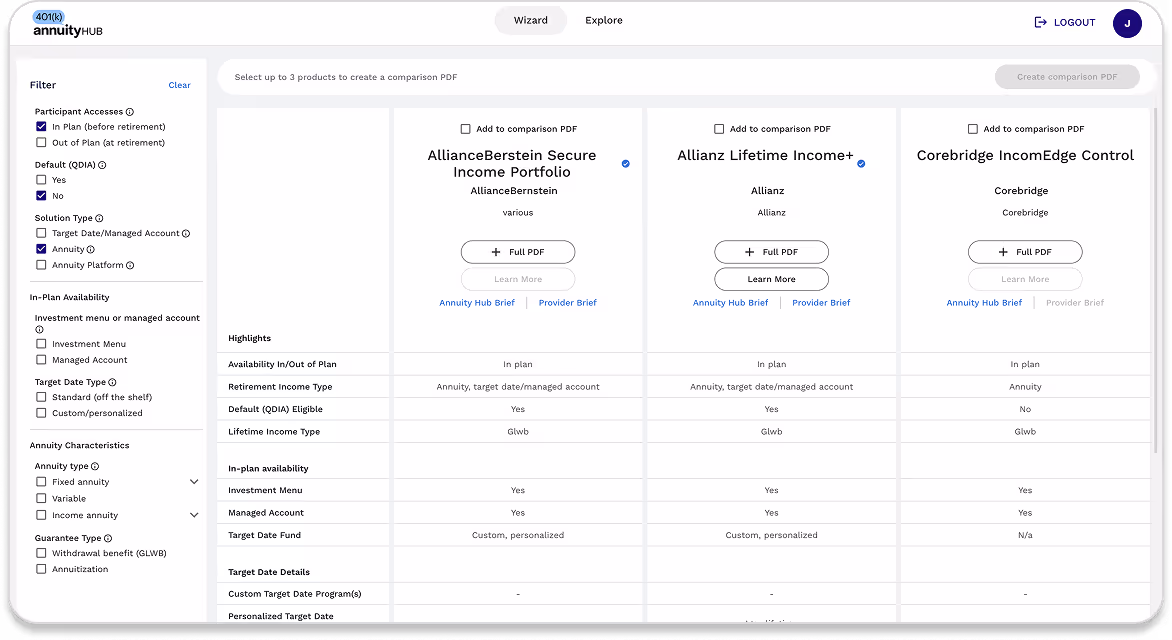Click Learn More under AllianceBernstein
The image size is (1172, 640).
point(518,279)
